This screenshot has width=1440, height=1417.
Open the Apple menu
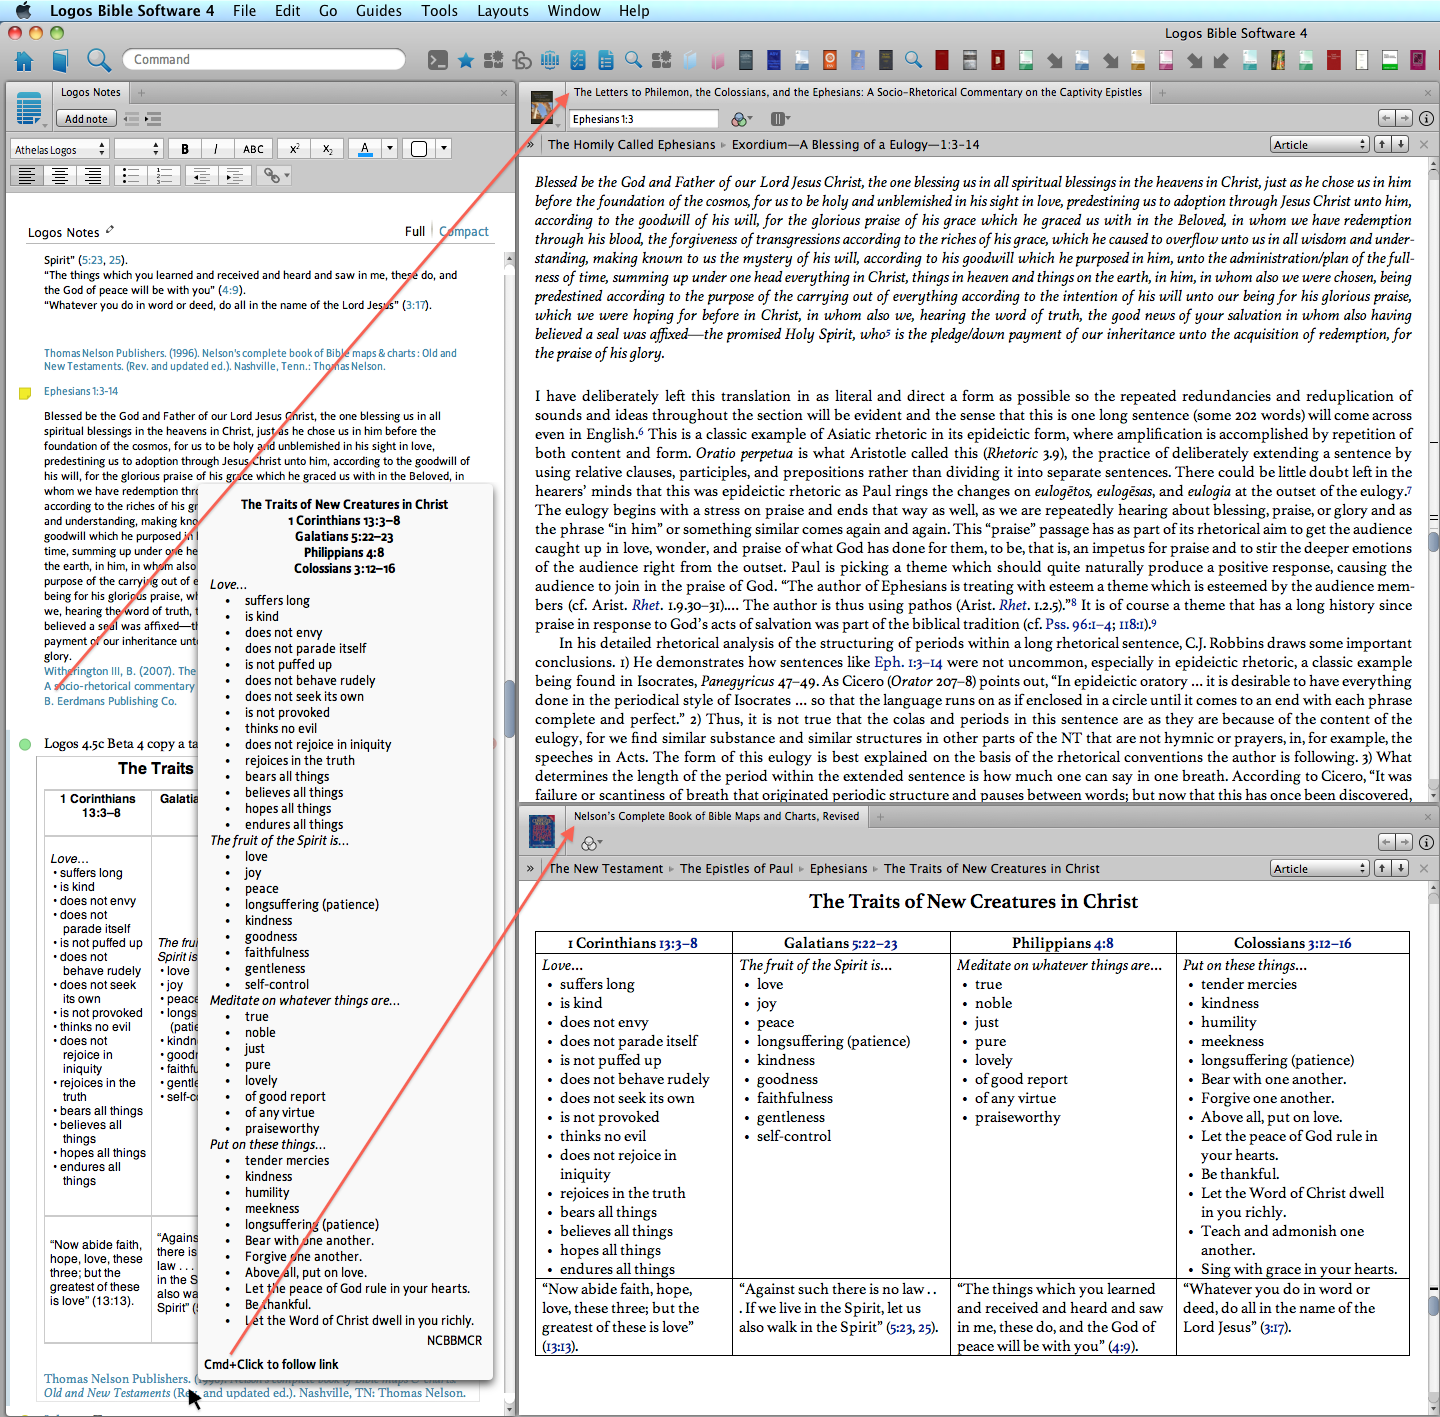(24, 11)
